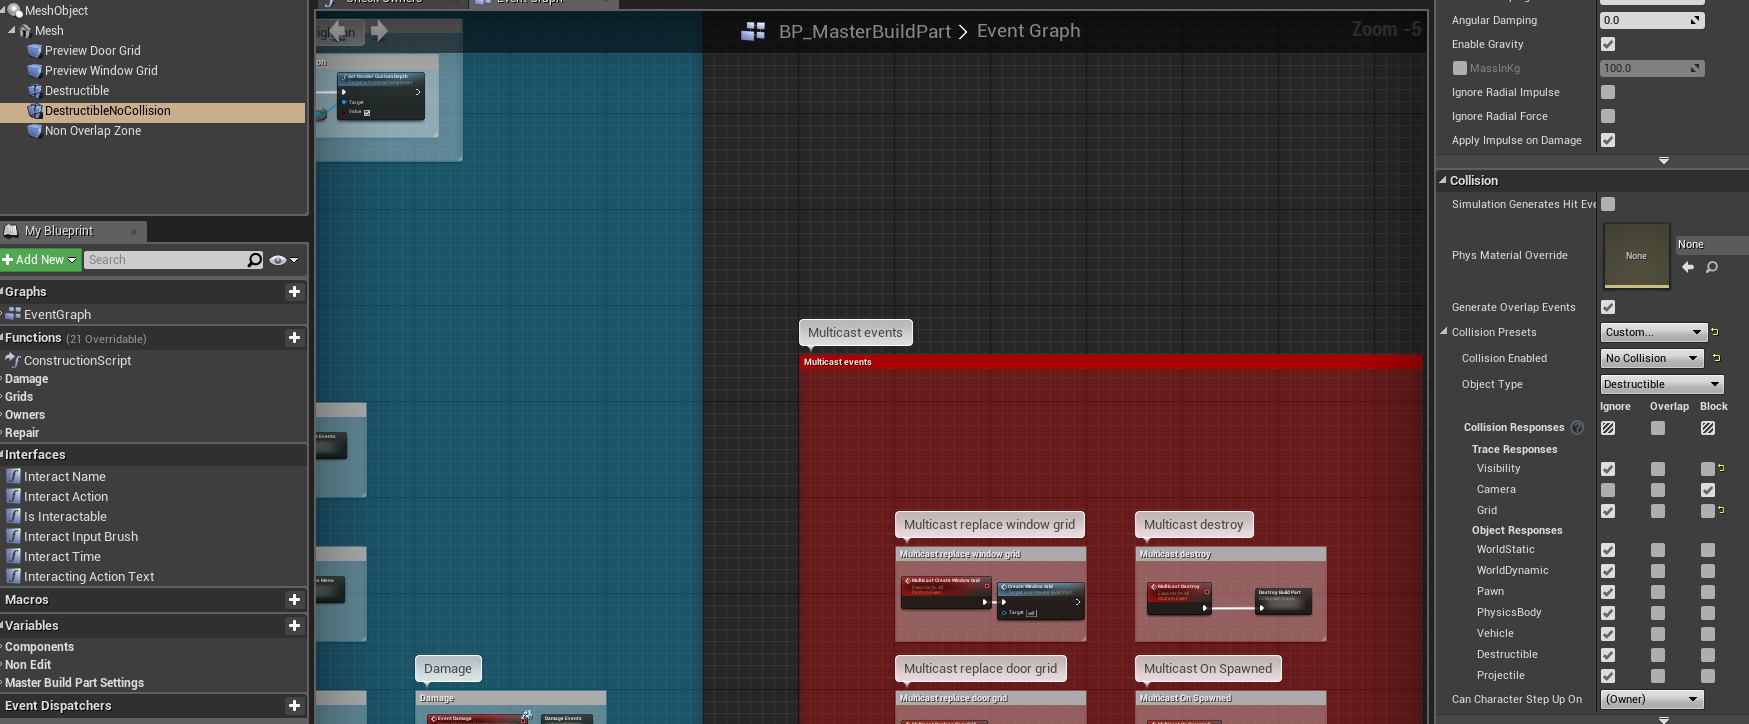Enable Ignore Radial Impulse checkbox

click(x=1608, y=92)
